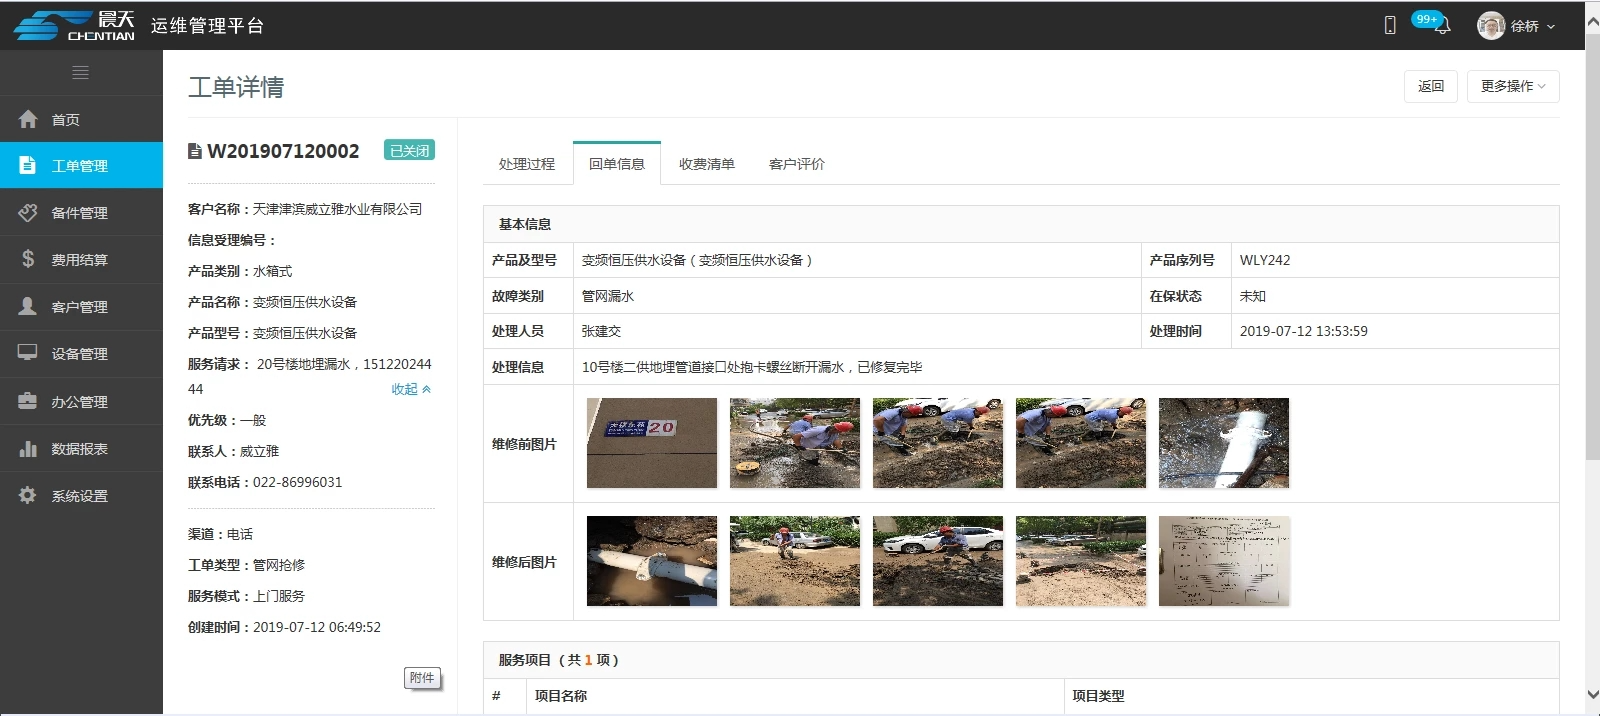Open the notification bell icon

coord(1442,26)
